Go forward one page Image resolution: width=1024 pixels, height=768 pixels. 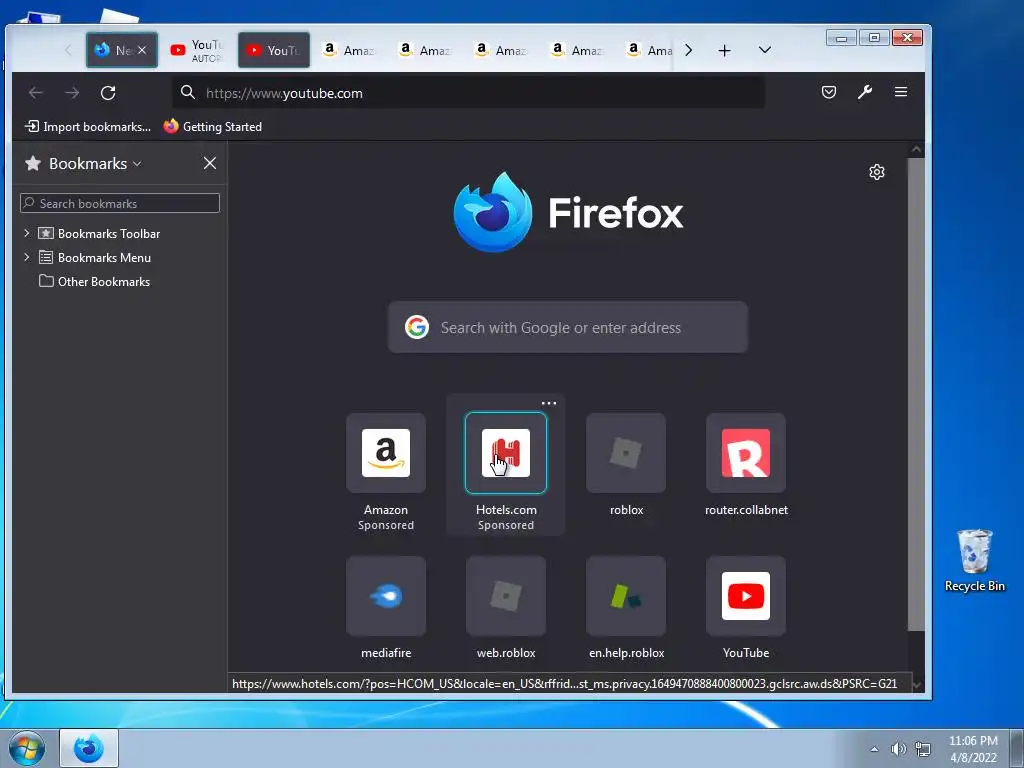72,93
